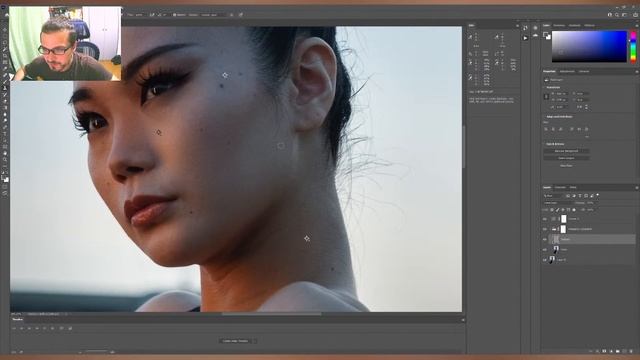Image resolution: width=640 pixels, height=360 pixels.
Task: Switch to the Channels tab
Action: tap(560, 187)
